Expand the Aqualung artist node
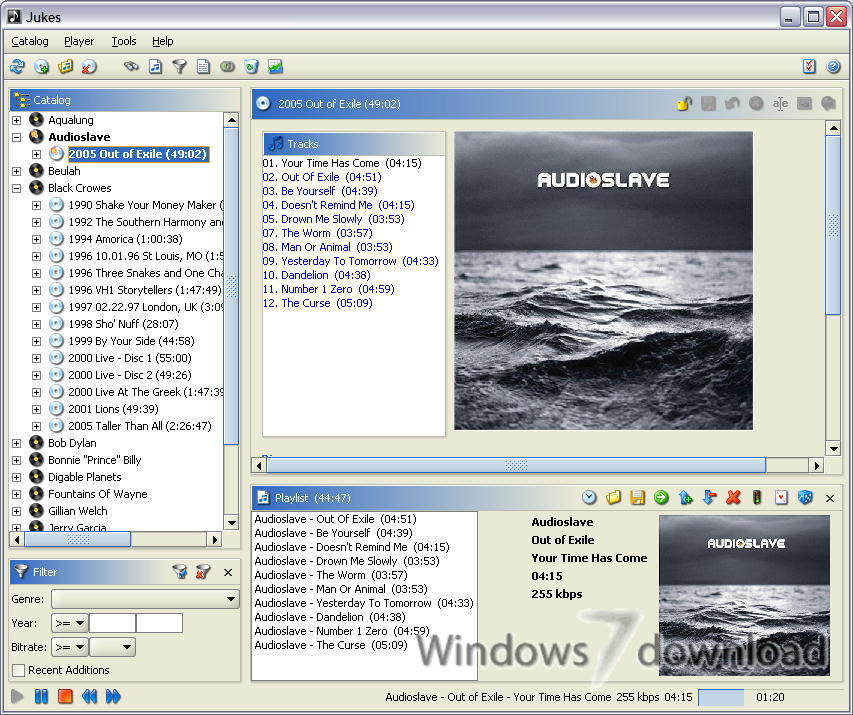 (17, 120)
